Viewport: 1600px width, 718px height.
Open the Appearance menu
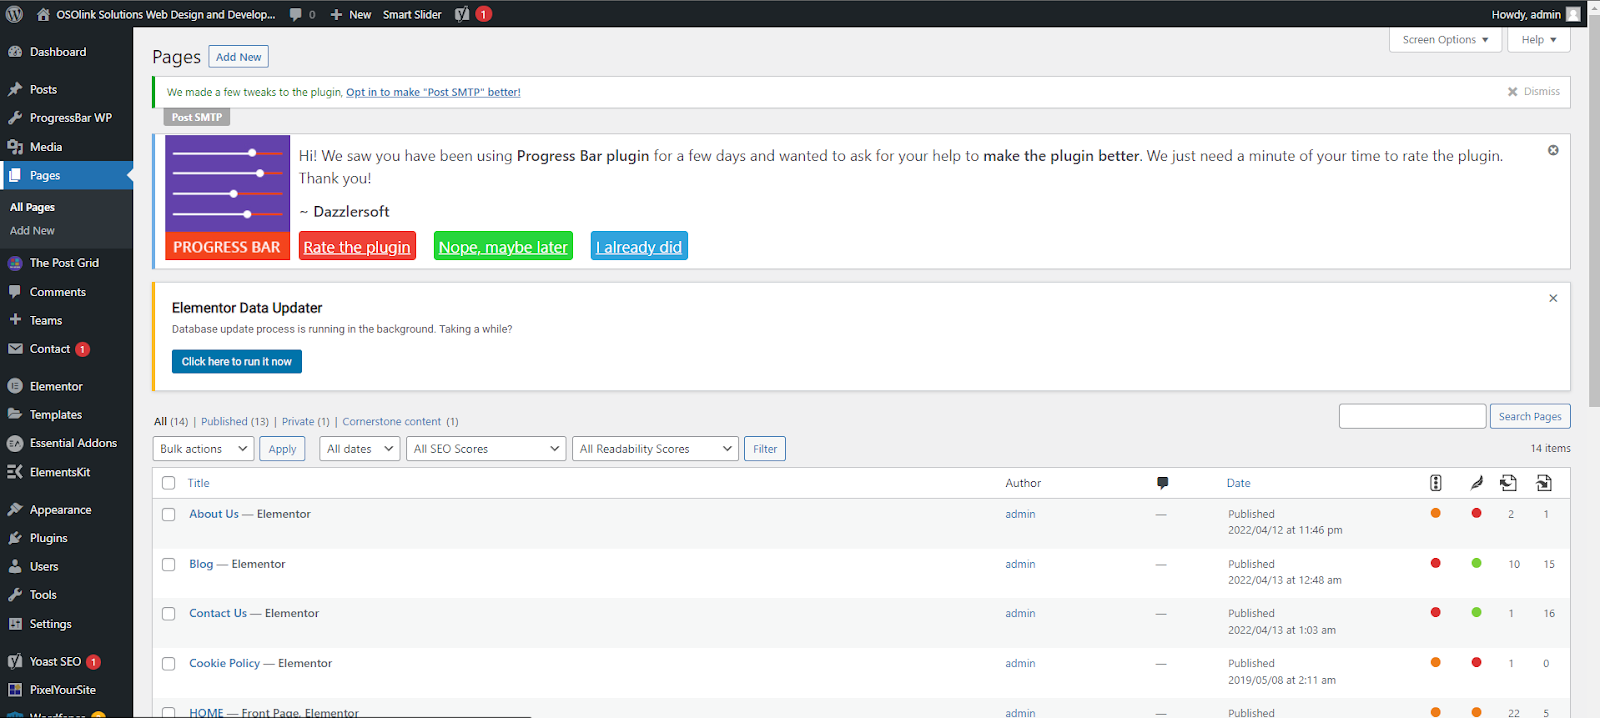click(60, 510)
